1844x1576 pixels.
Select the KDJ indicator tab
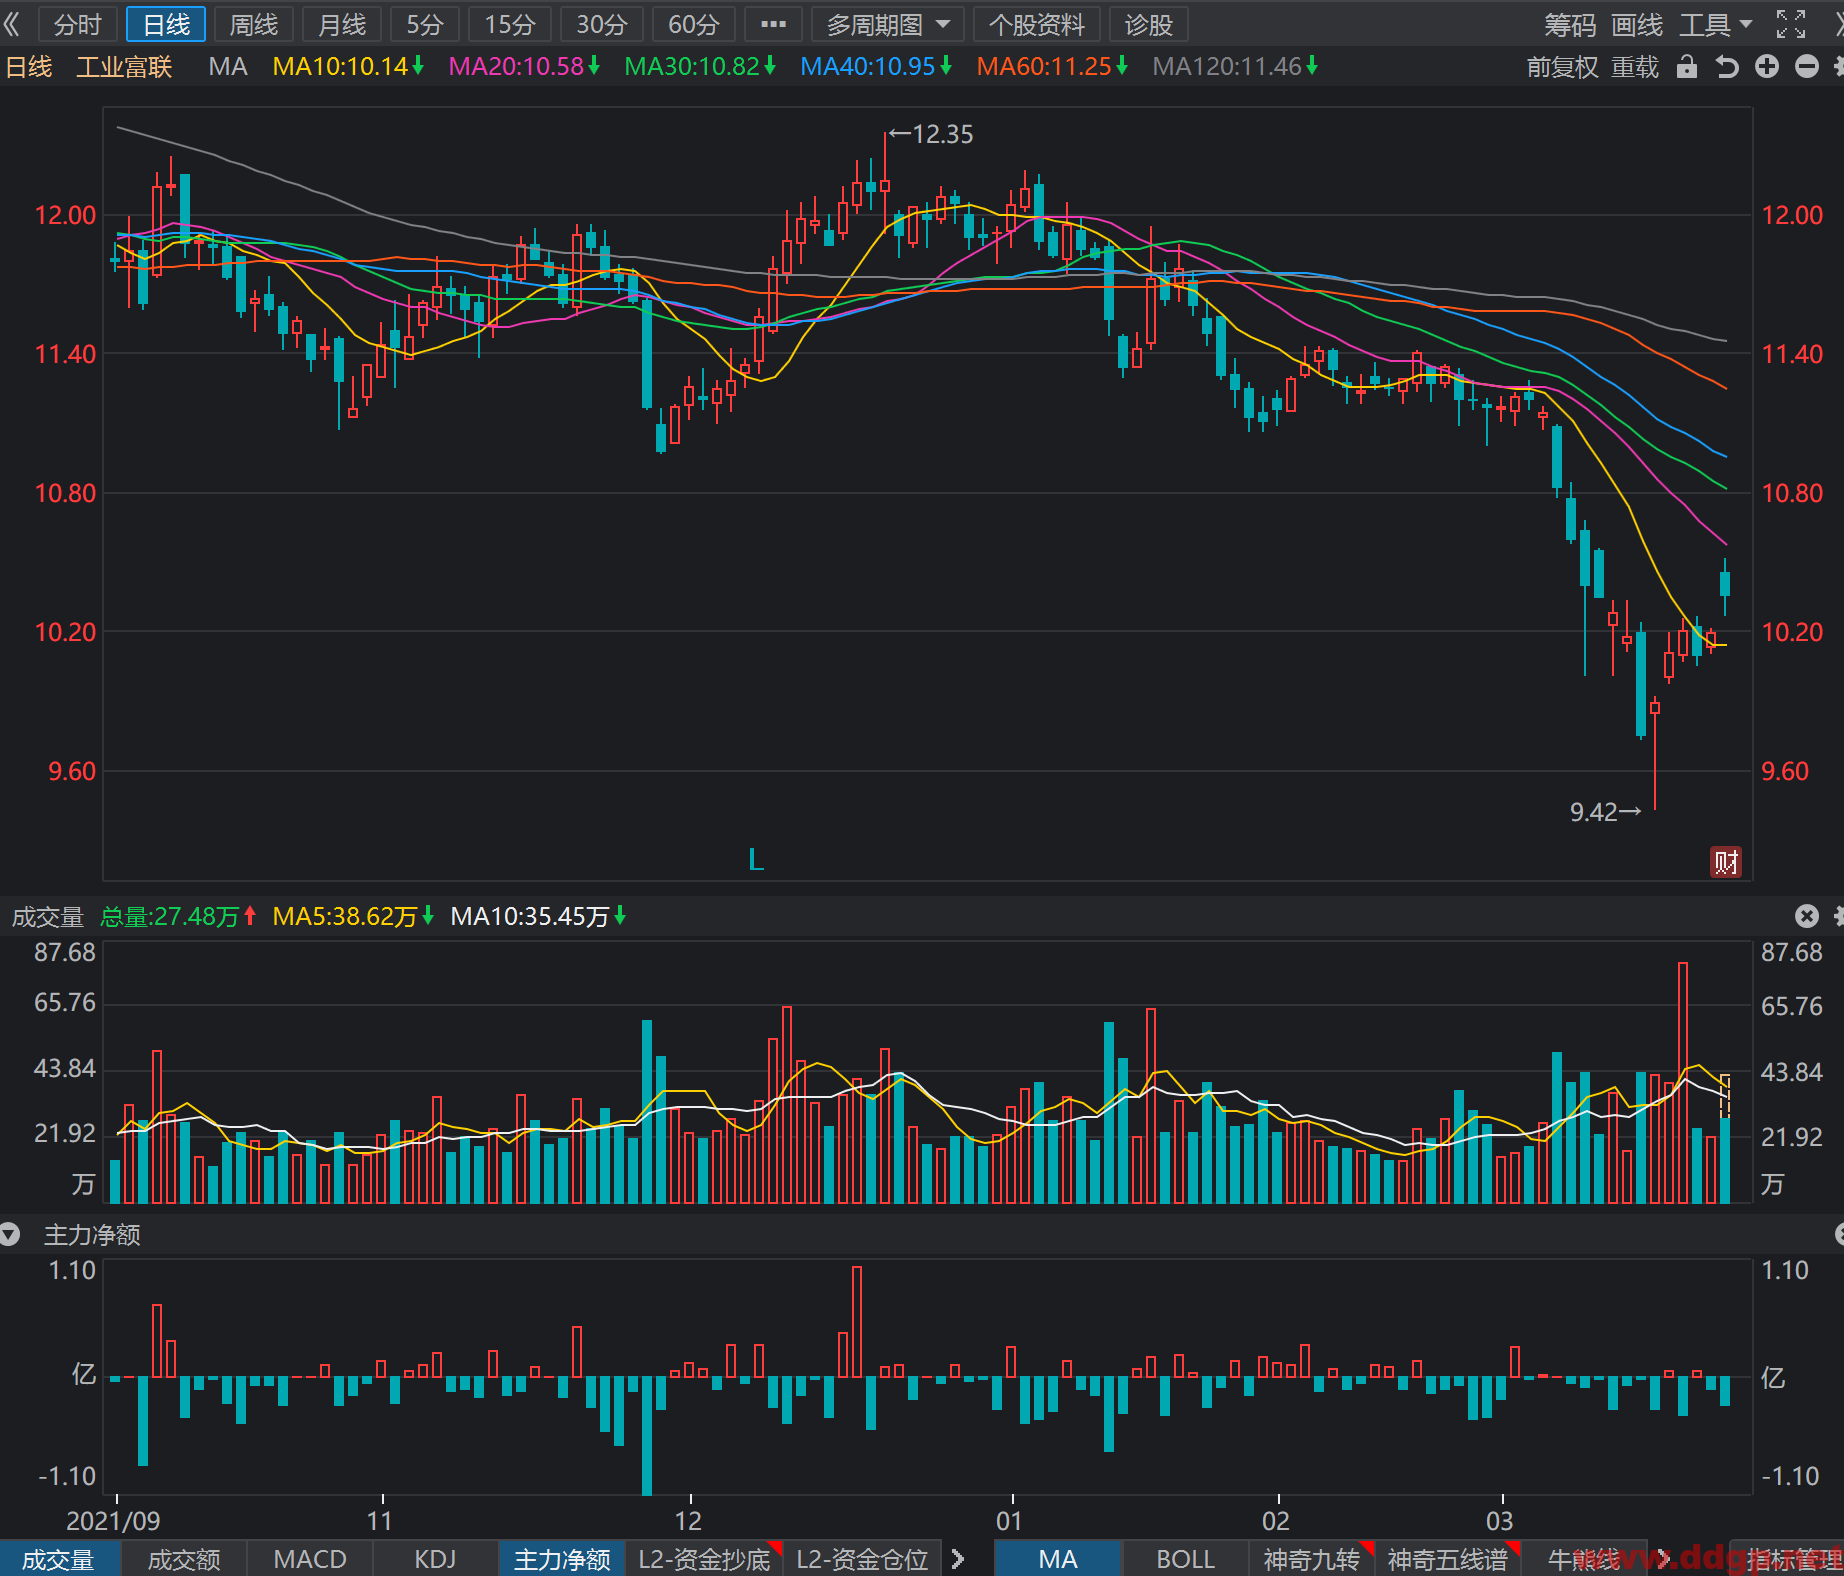pyautogui.click(x=436, y=1559)
